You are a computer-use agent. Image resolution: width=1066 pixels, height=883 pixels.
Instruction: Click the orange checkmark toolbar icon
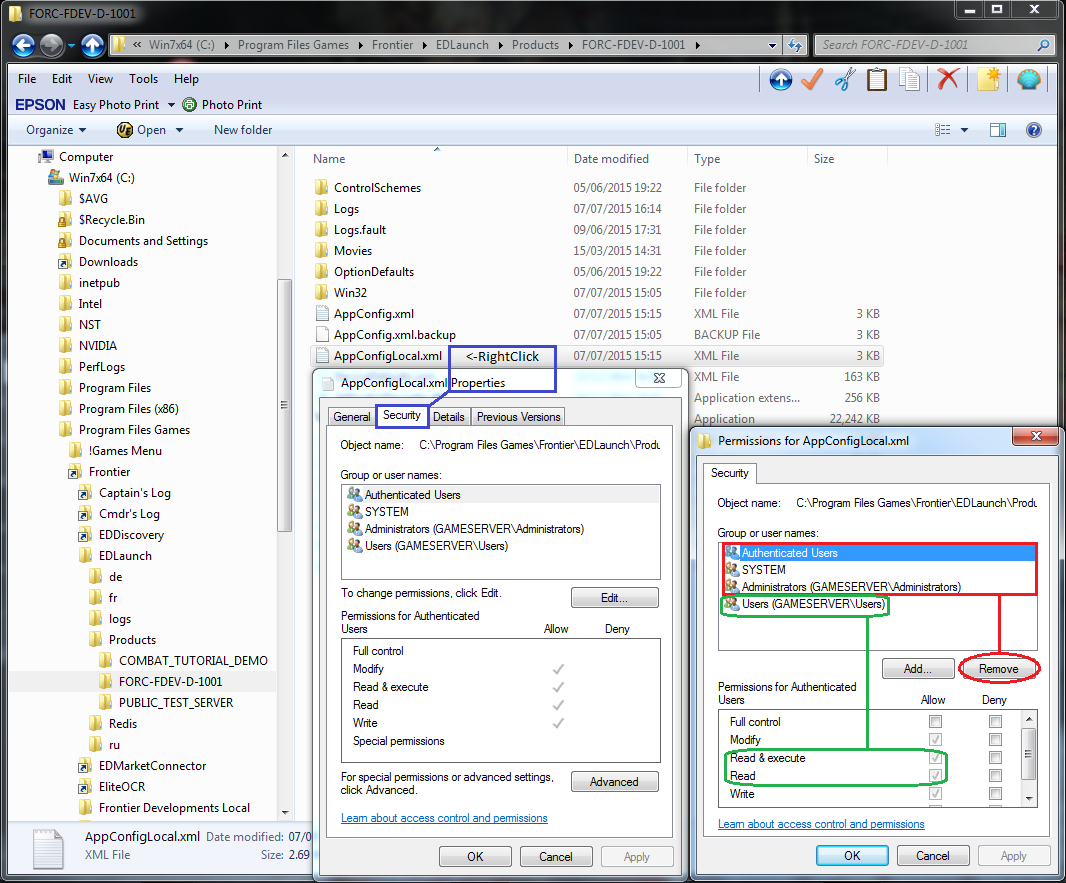tap(812, 80)
